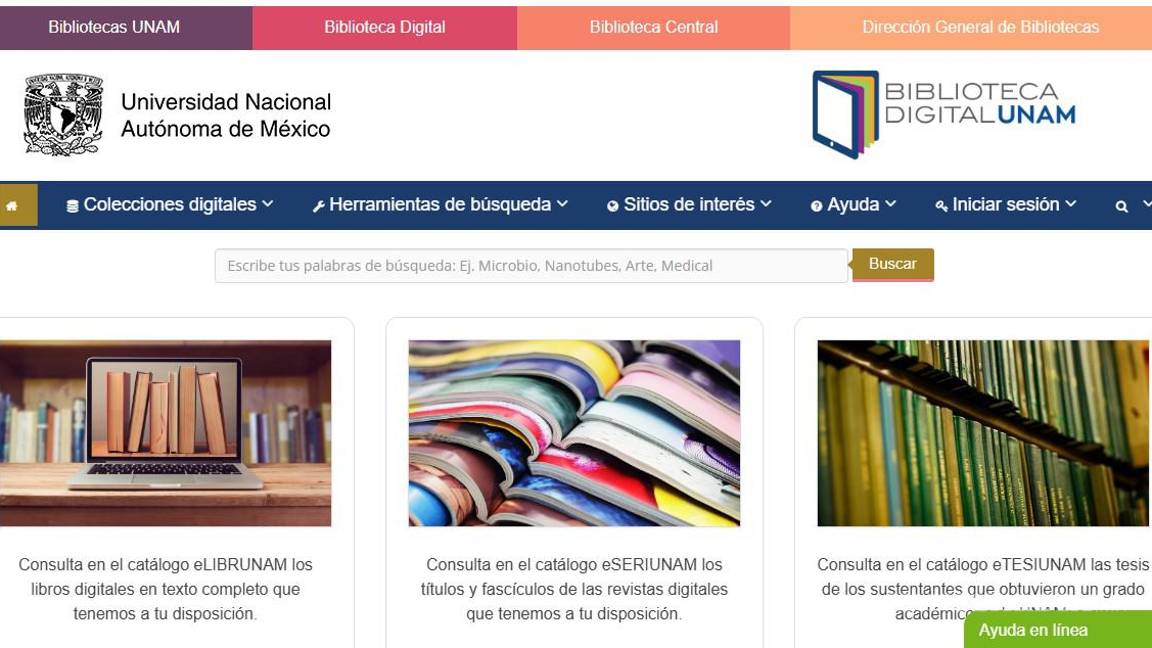Switch to the Biblioteca Central tab
Image resolution: width=1152 pixels, height=648 pixels.
point(654,27)
